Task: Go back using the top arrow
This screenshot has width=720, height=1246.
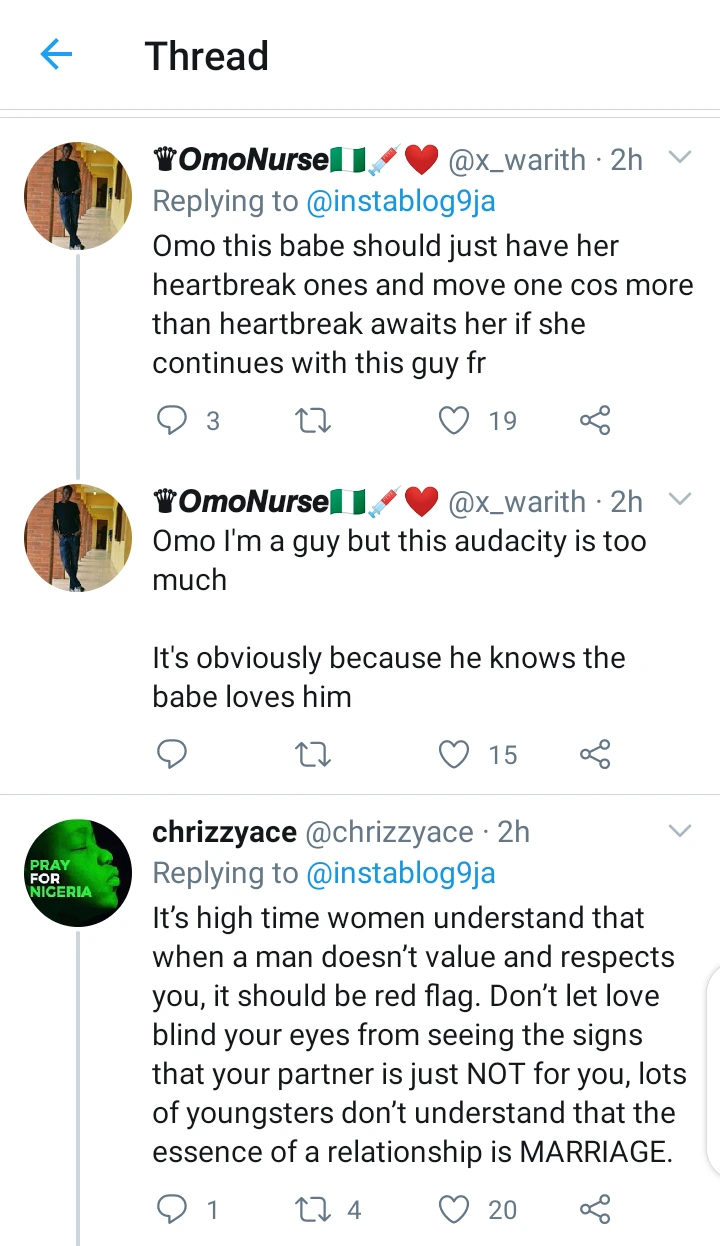Action: coord(57,55)
